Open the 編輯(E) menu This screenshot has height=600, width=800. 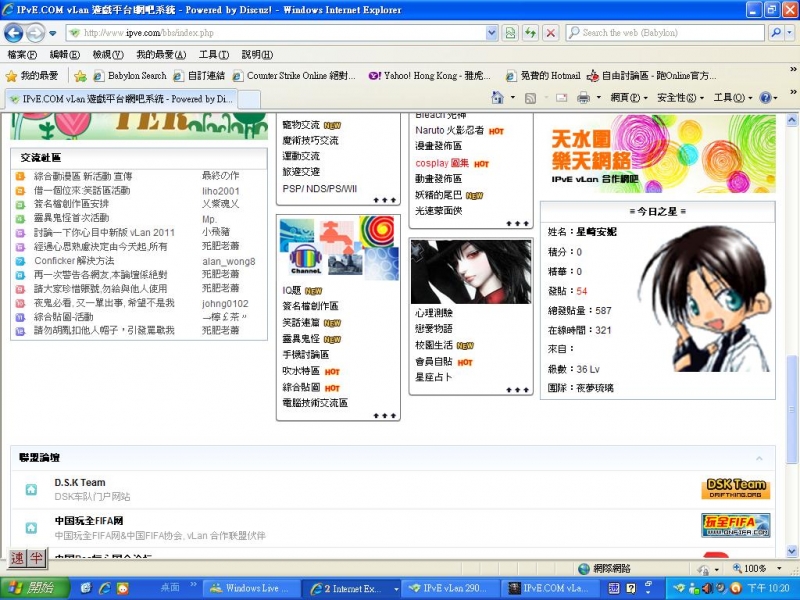(64, 55)
